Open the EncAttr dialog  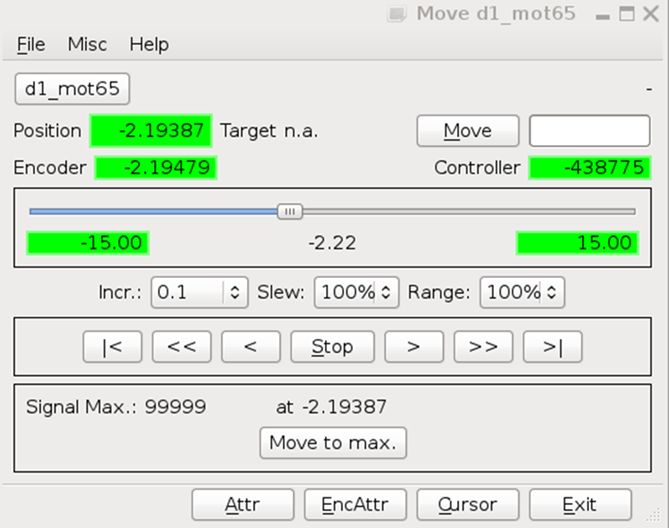tap(355, 505)
